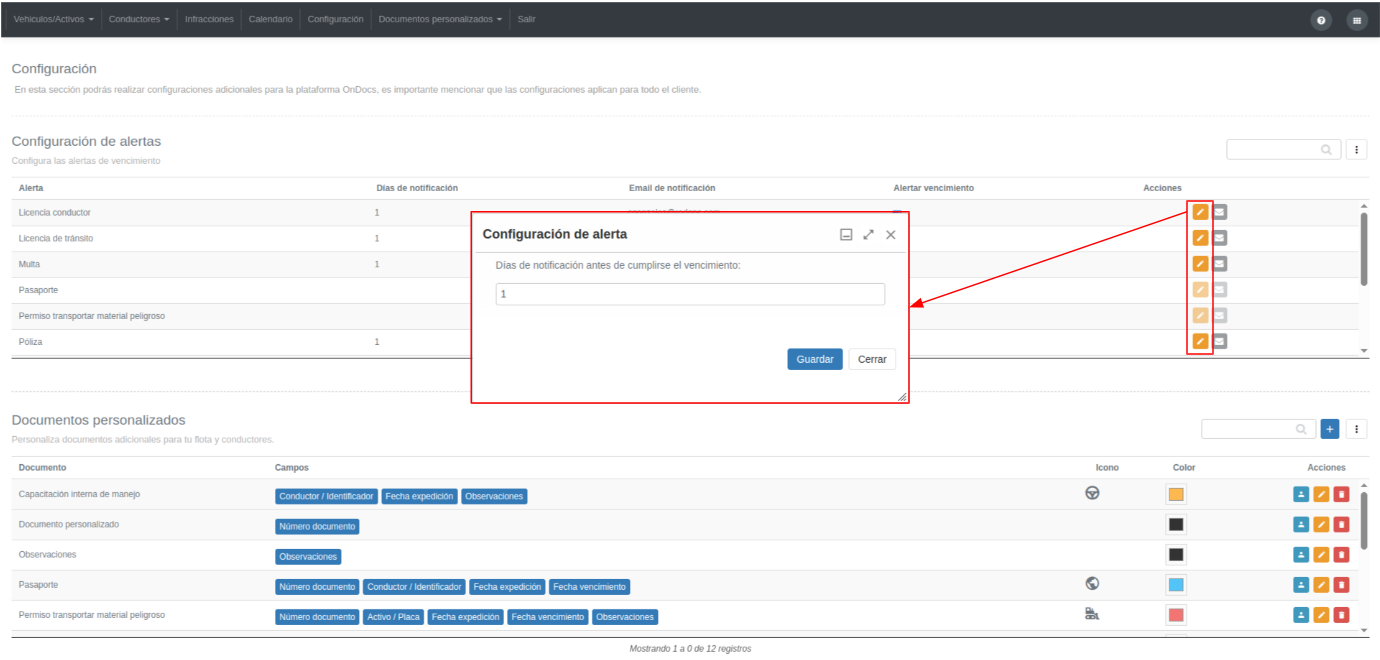Open black color swatch for Documento personalizado
The width and height of the screenshot is (1380, 660).
coord(1176,525)
